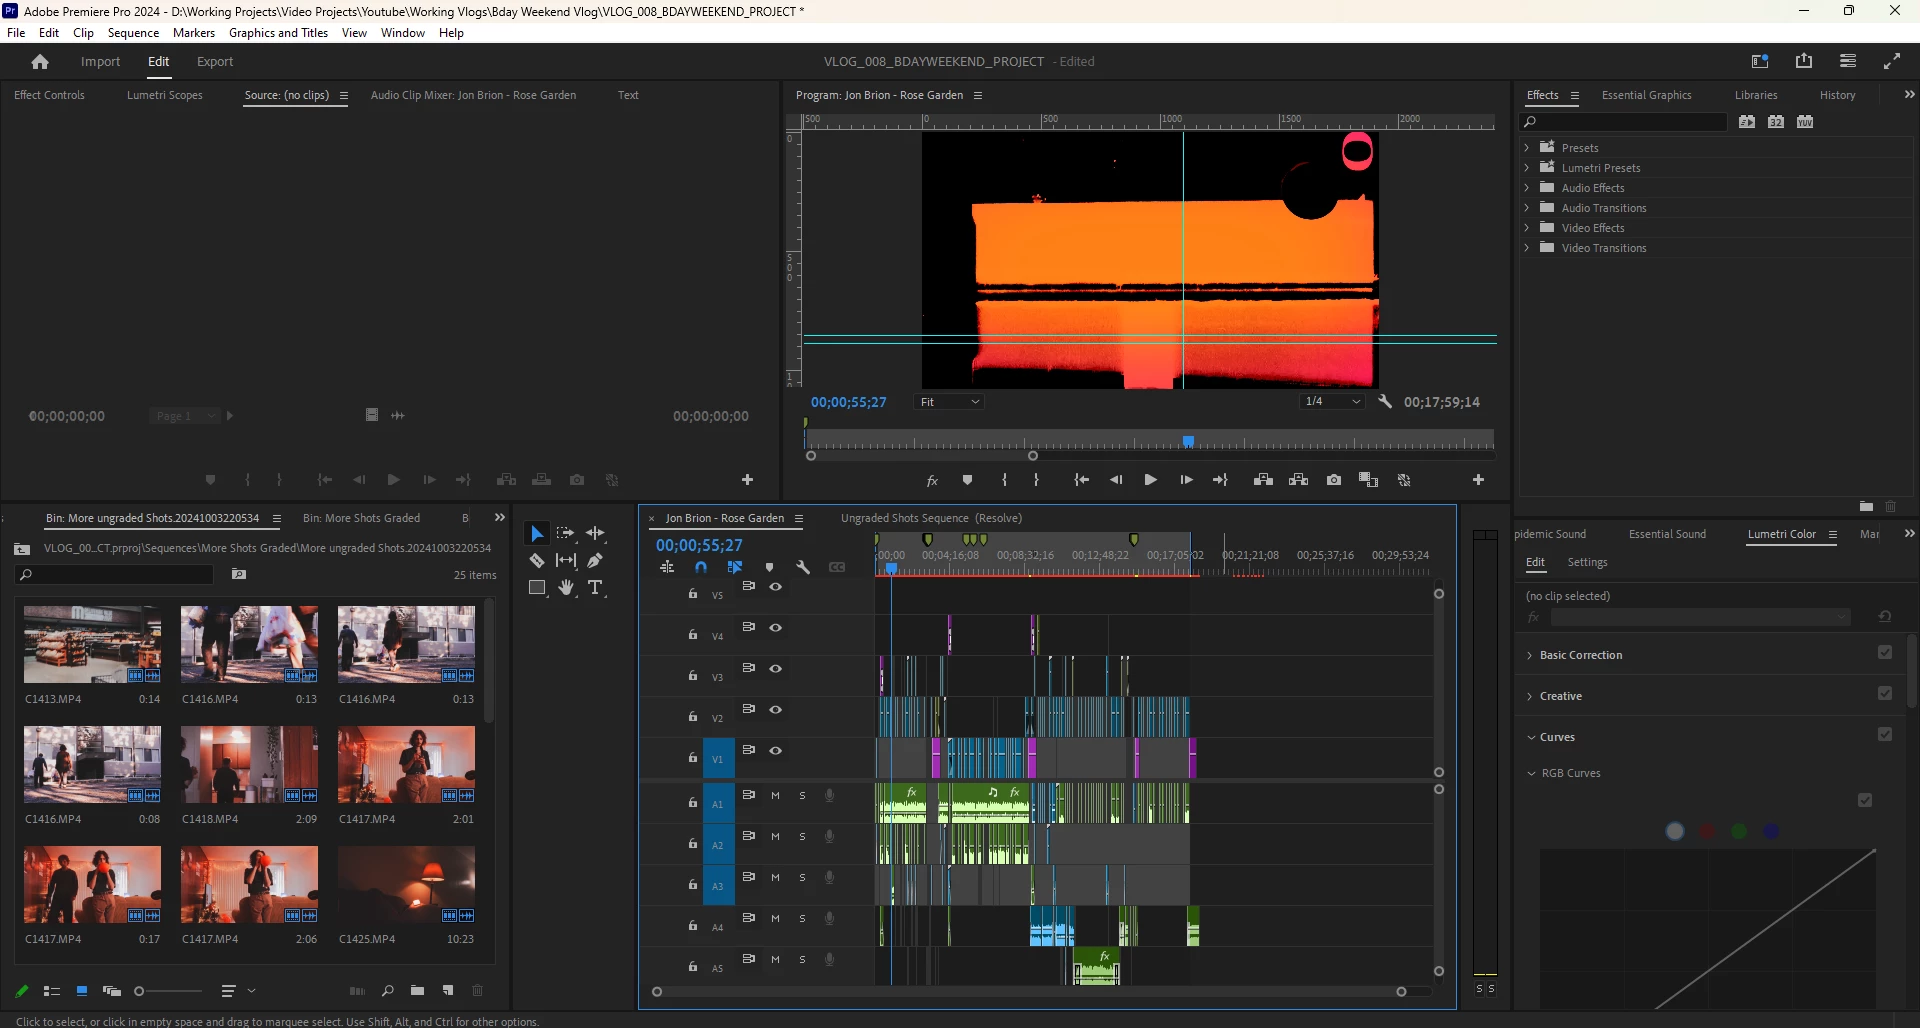Expand the Presets folder
1920x1028 pixels.
(1527, 148)
